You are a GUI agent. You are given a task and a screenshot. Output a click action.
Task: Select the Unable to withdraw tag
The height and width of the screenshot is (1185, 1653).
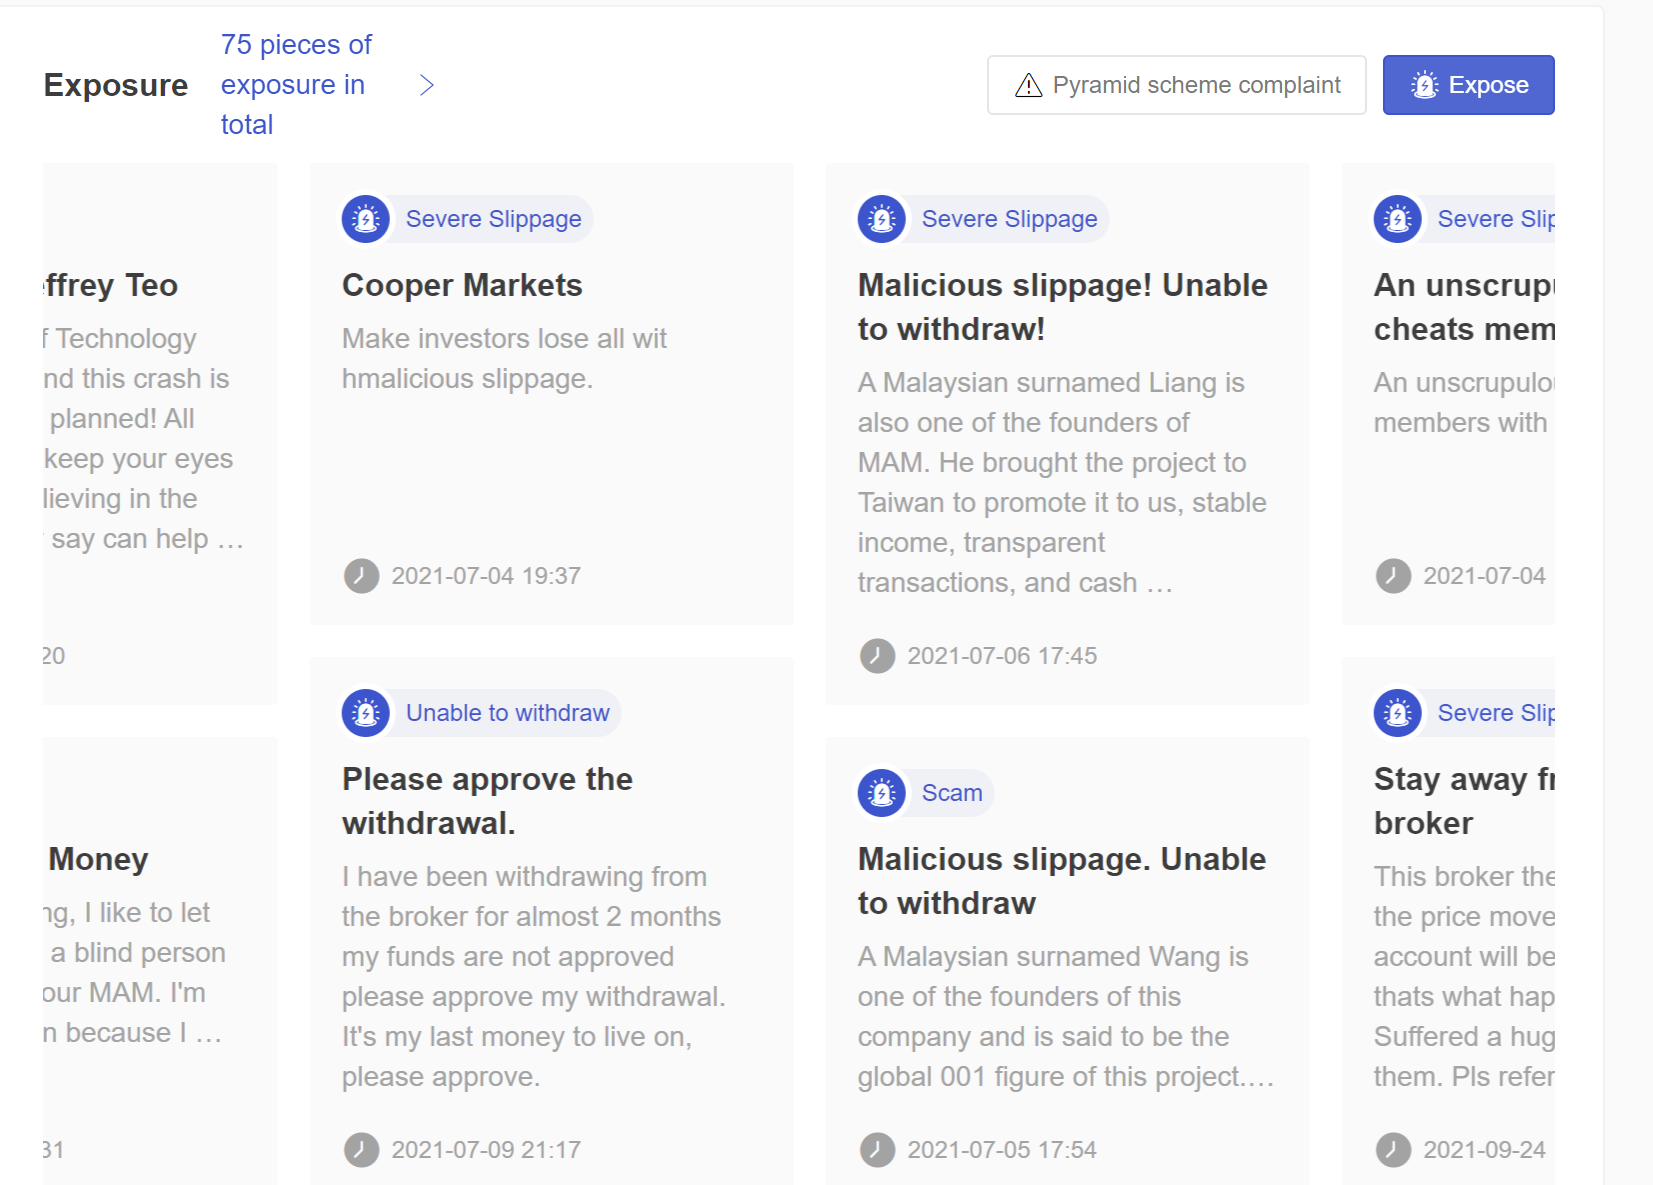click(x=508, y=713)
